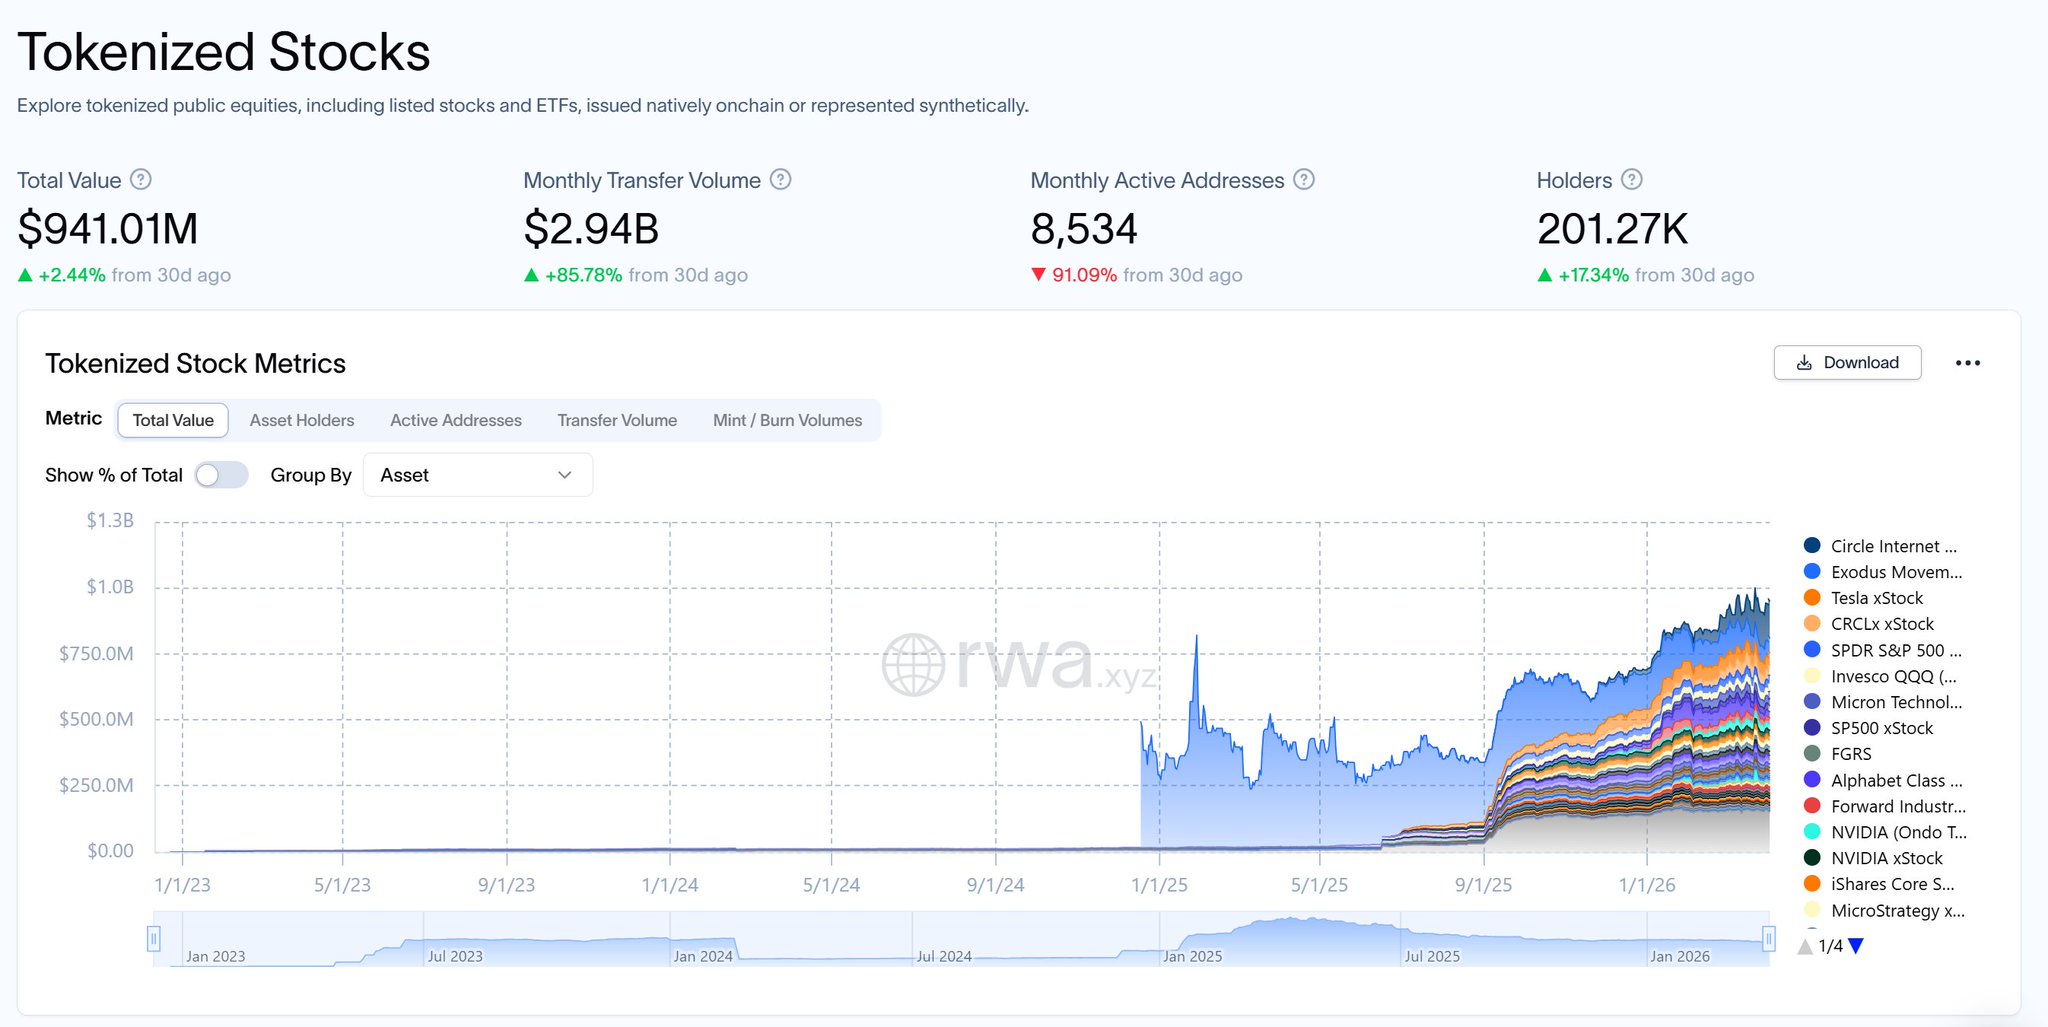Toggle NVIDIA xStock legend entry
Image resolution: width=2048 pixels, height=1027 pixels.
[x=1874, y=858]
